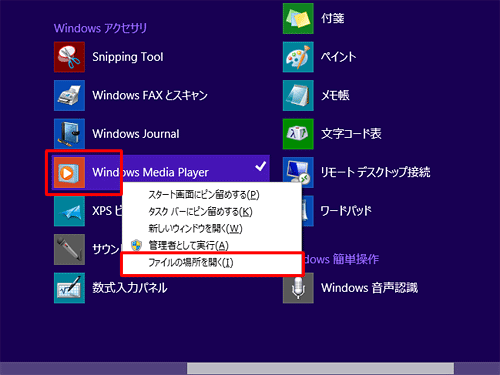This screenshot has width=500, height=375.
Task: Click the 文字コード表 text label
Action: click(x=351, y=134)
